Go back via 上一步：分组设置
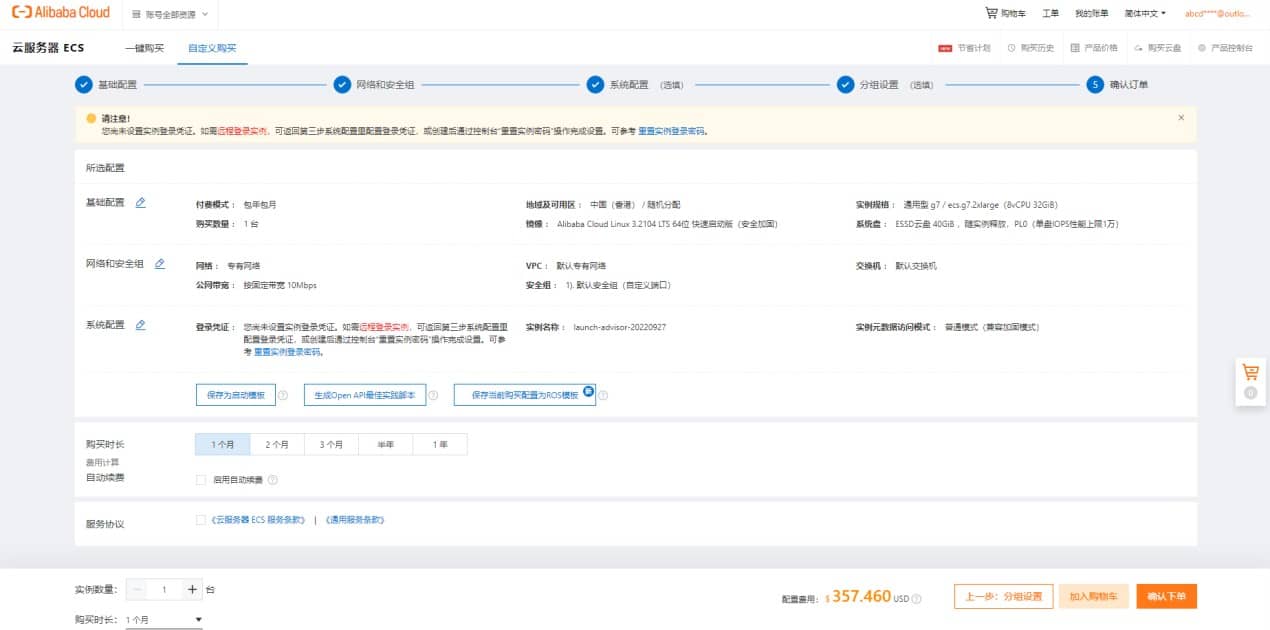1270x630 pixels. pyautogui.click(x=1004, y=596)
